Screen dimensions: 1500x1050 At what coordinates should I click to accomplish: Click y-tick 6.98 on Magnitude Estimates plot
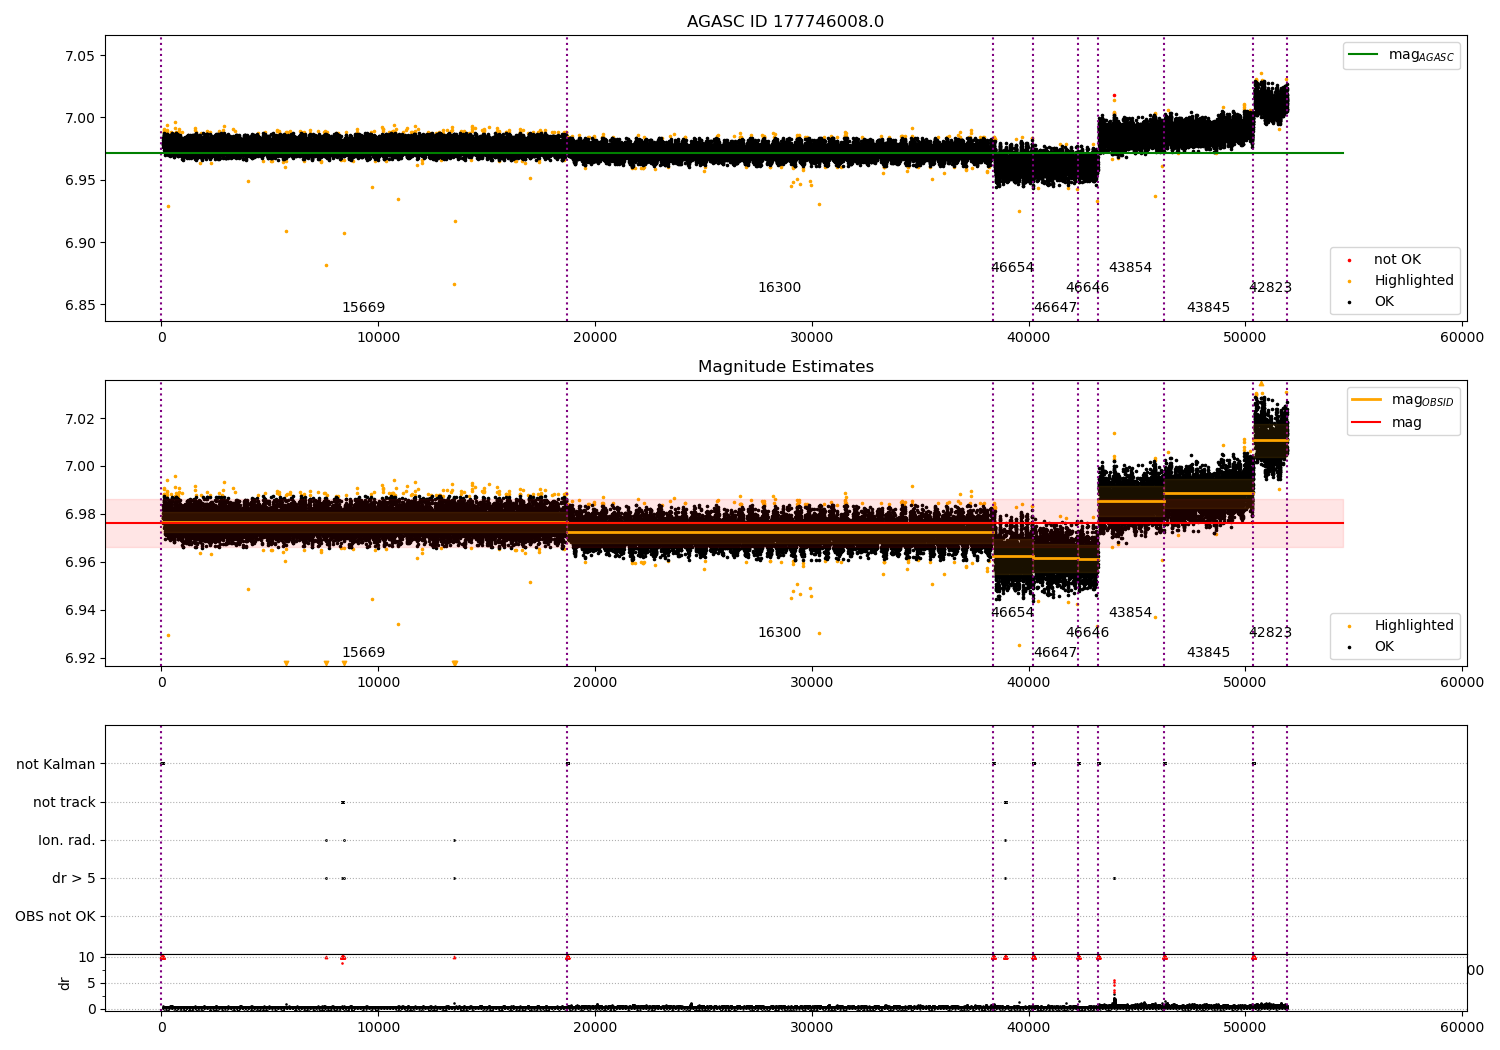[x=81, y=515]
